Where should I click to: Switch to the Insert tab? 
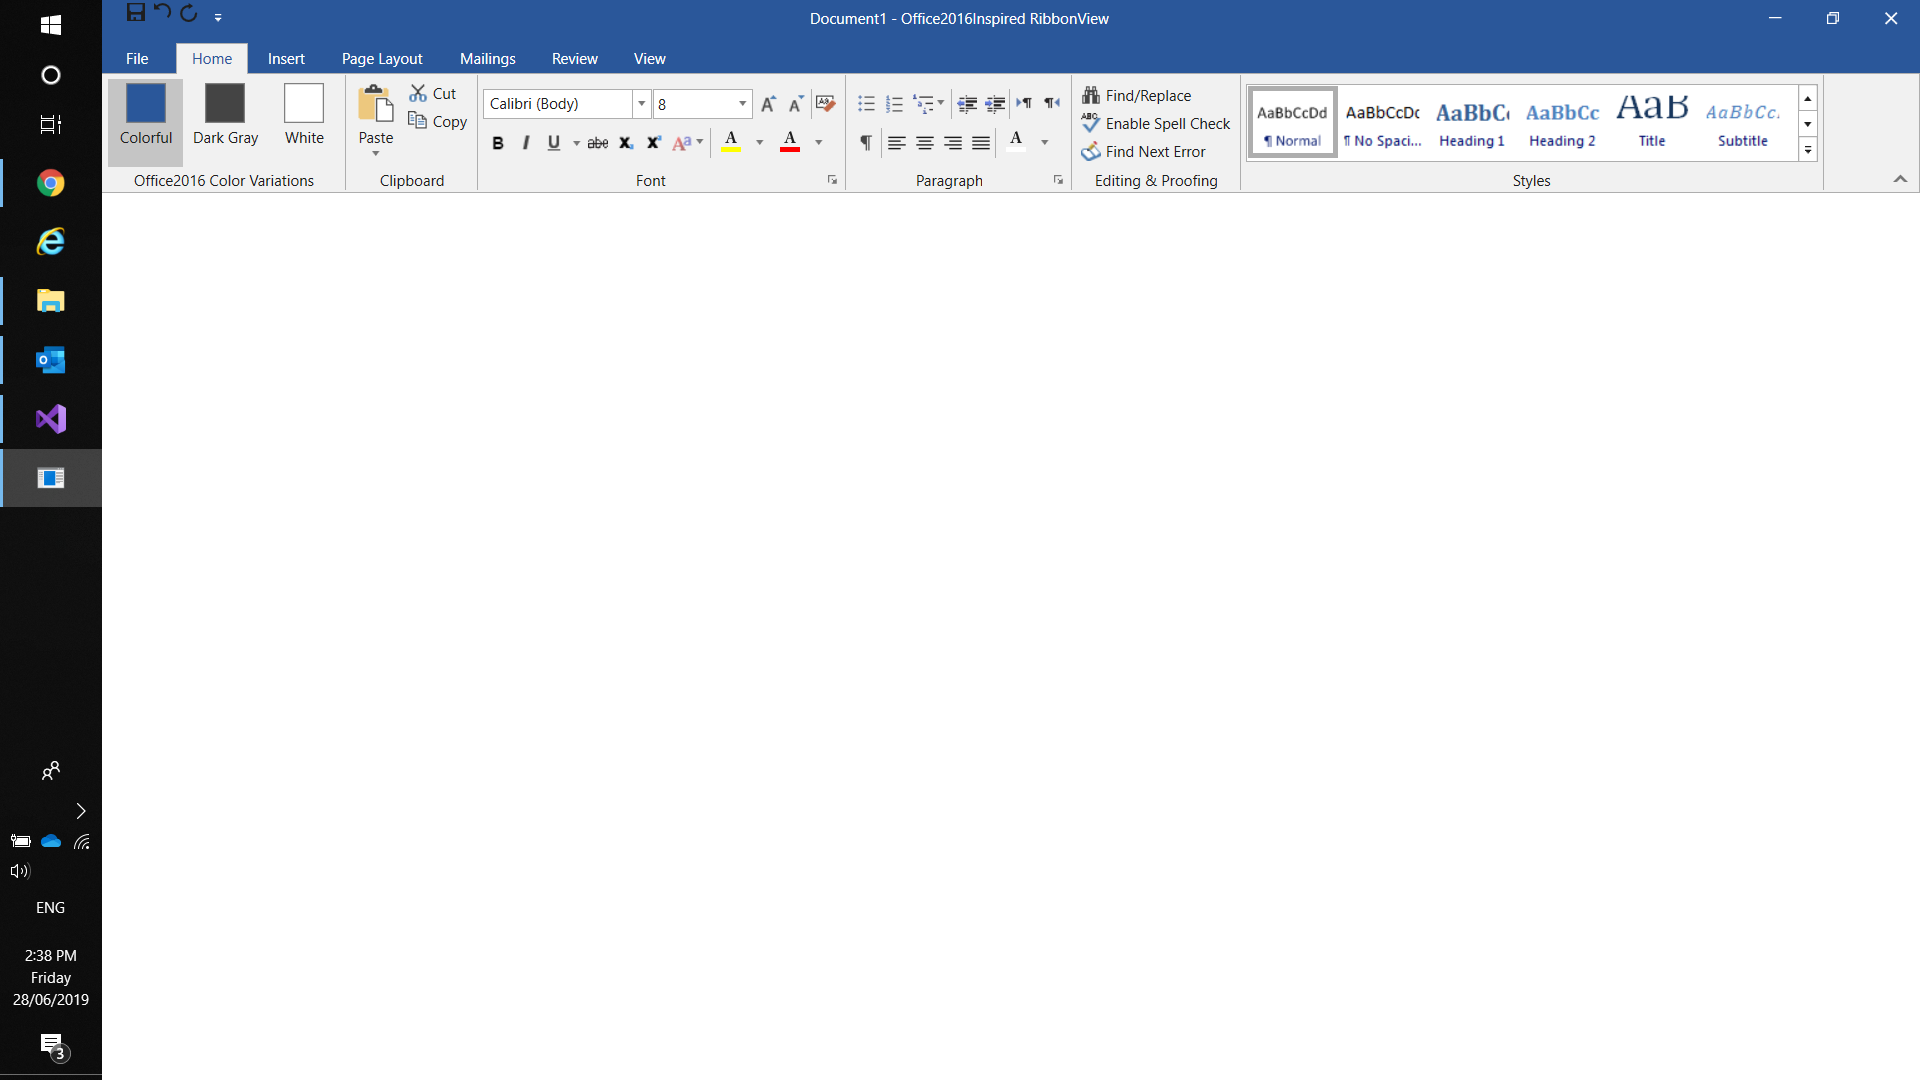[x=286, y=59]
